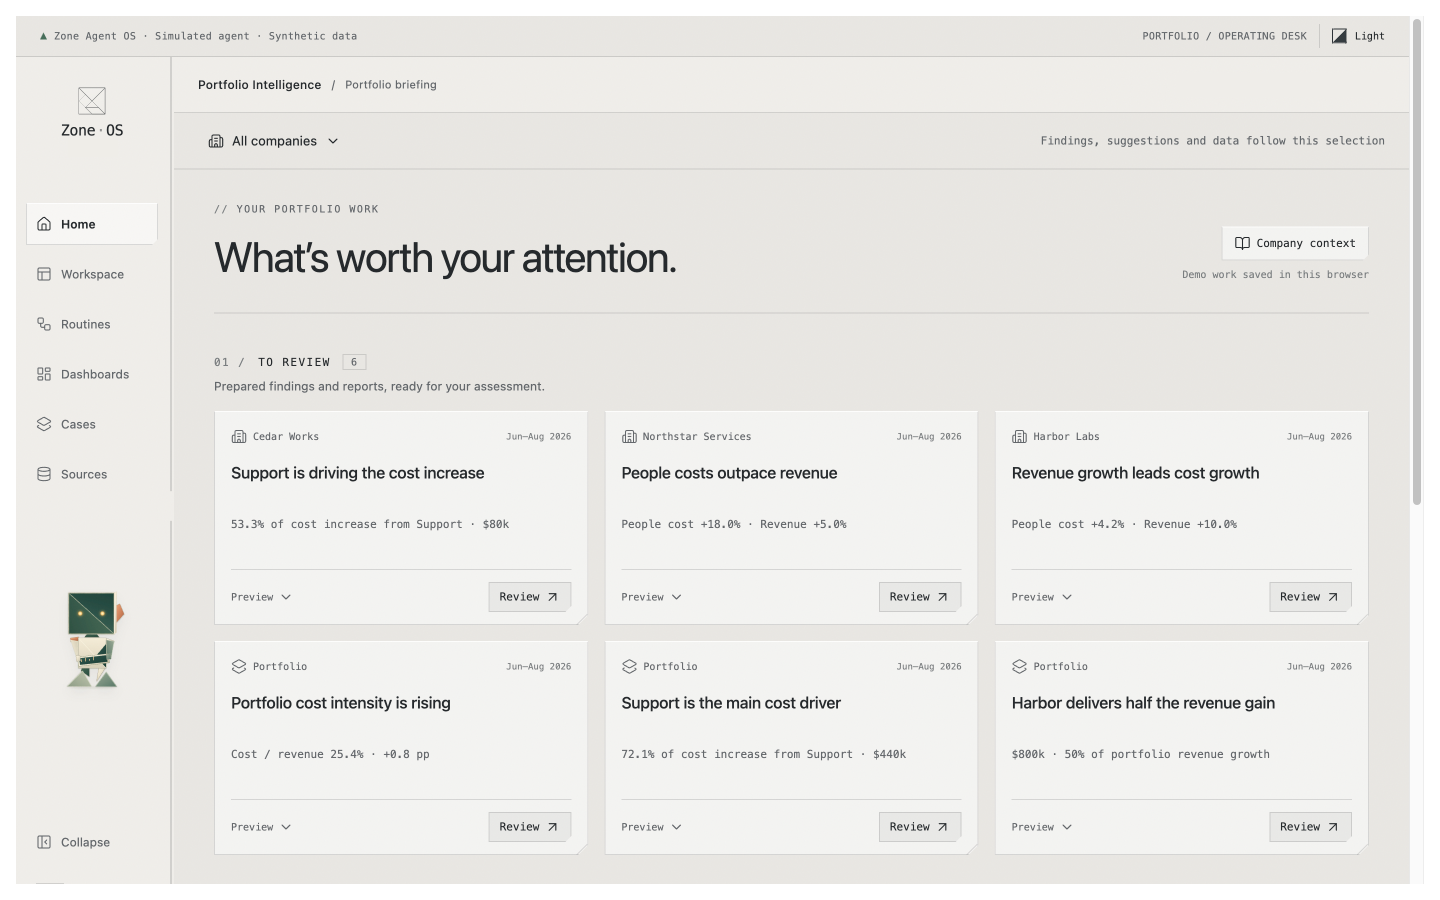Click the Portfolio icon on cost intensity card
The image size is (1440, 900).
[x=239, y=667]
